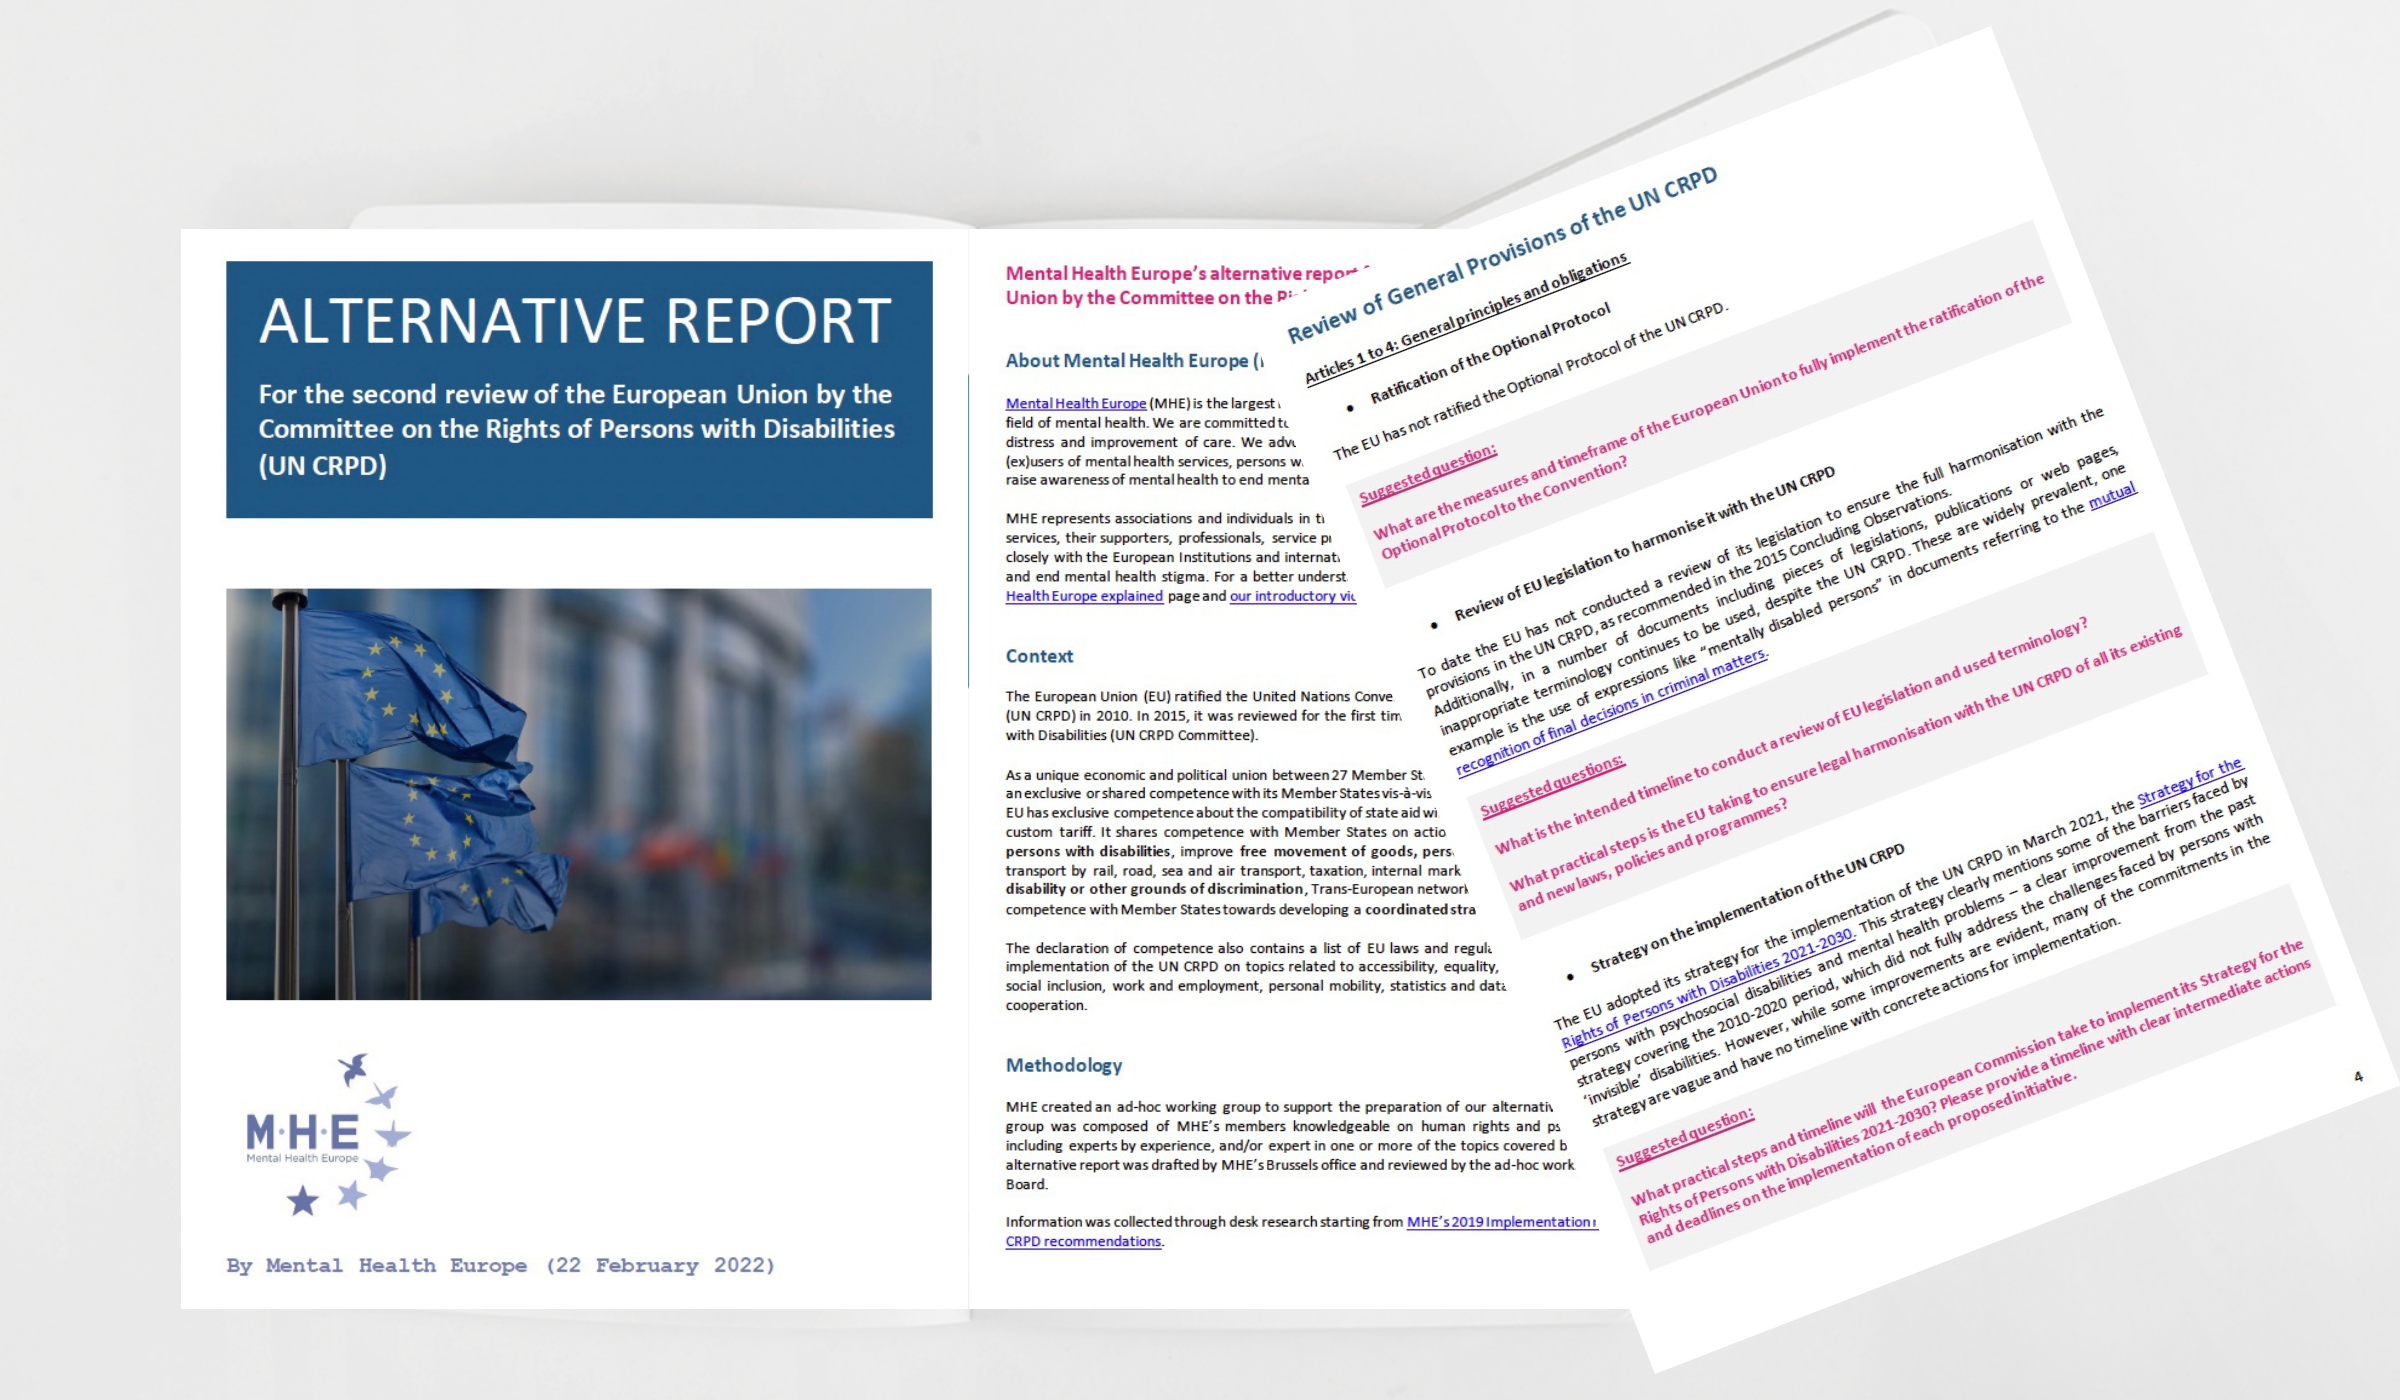The height and width of the screenshot is (1400, 2400).
Task: Click paragraph starting 'The European Union (EU) ratified'
Action: [x=1203, y=716]
